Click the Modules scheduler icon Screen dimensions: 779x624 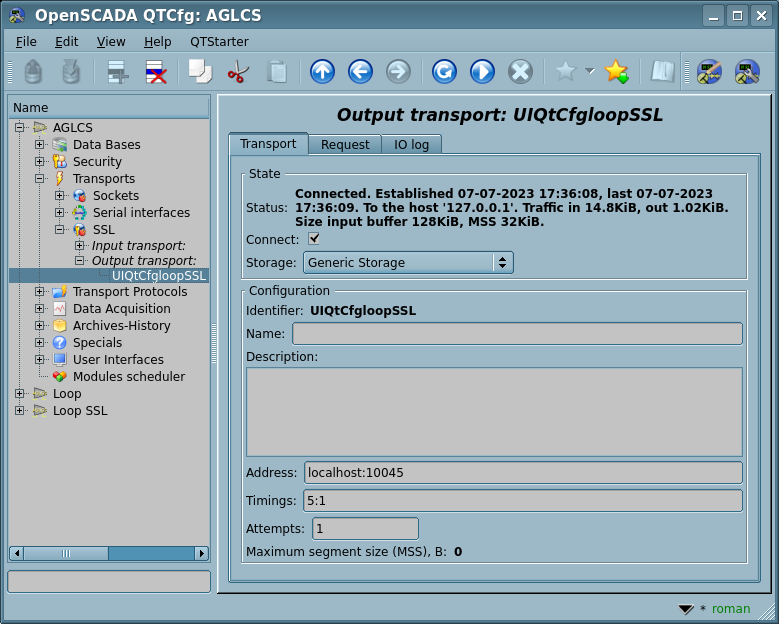click(x=60, y=377)
